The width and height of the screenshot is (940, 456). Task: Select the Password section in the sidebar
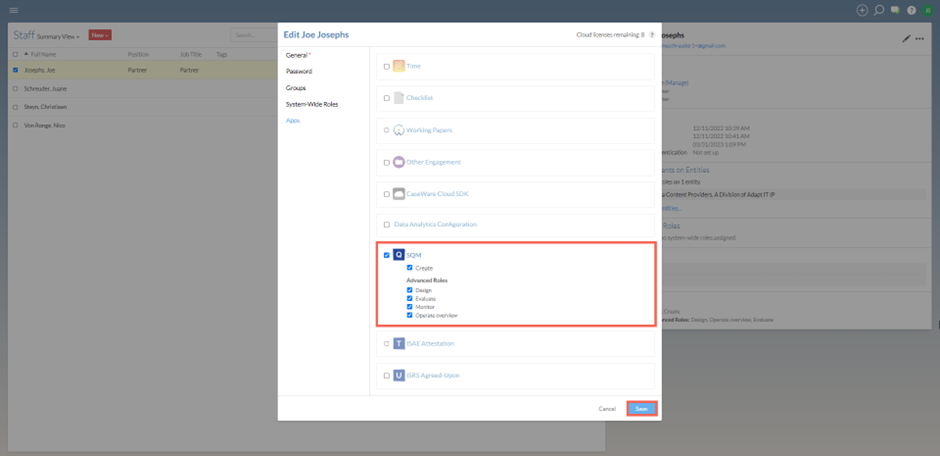(299, 72)
